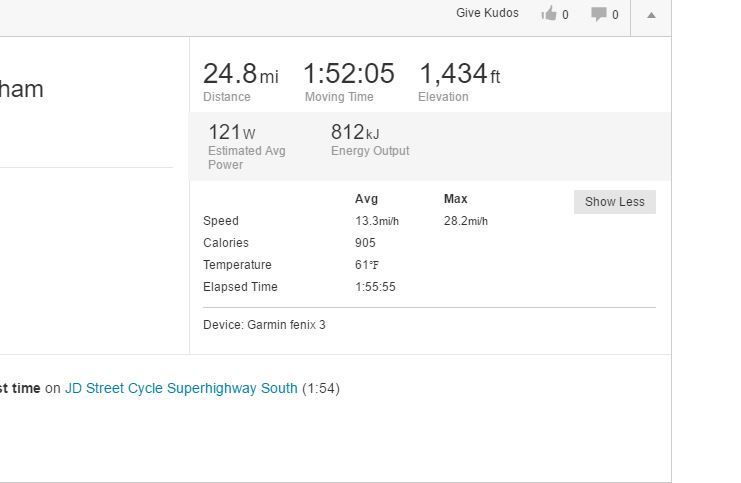
Task: Click the 121 W estimated average power
Action: (232, 132)
